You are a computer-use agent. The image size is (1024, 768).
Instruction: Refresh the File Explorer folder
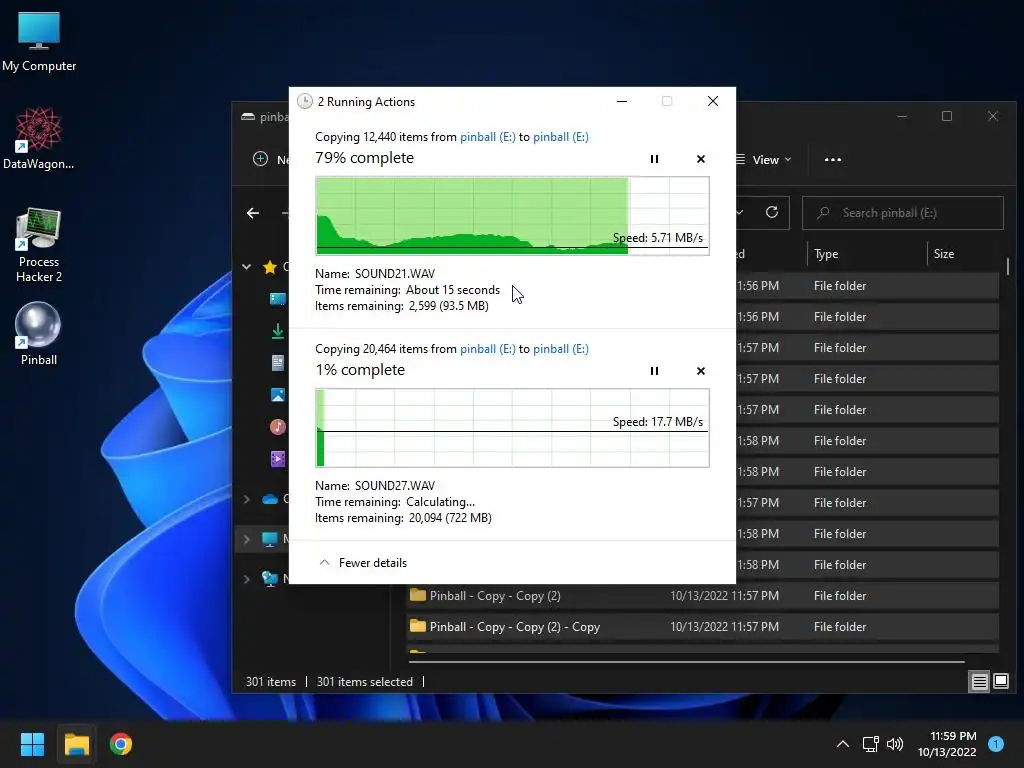pyautogui.click(x=772, y=212)
